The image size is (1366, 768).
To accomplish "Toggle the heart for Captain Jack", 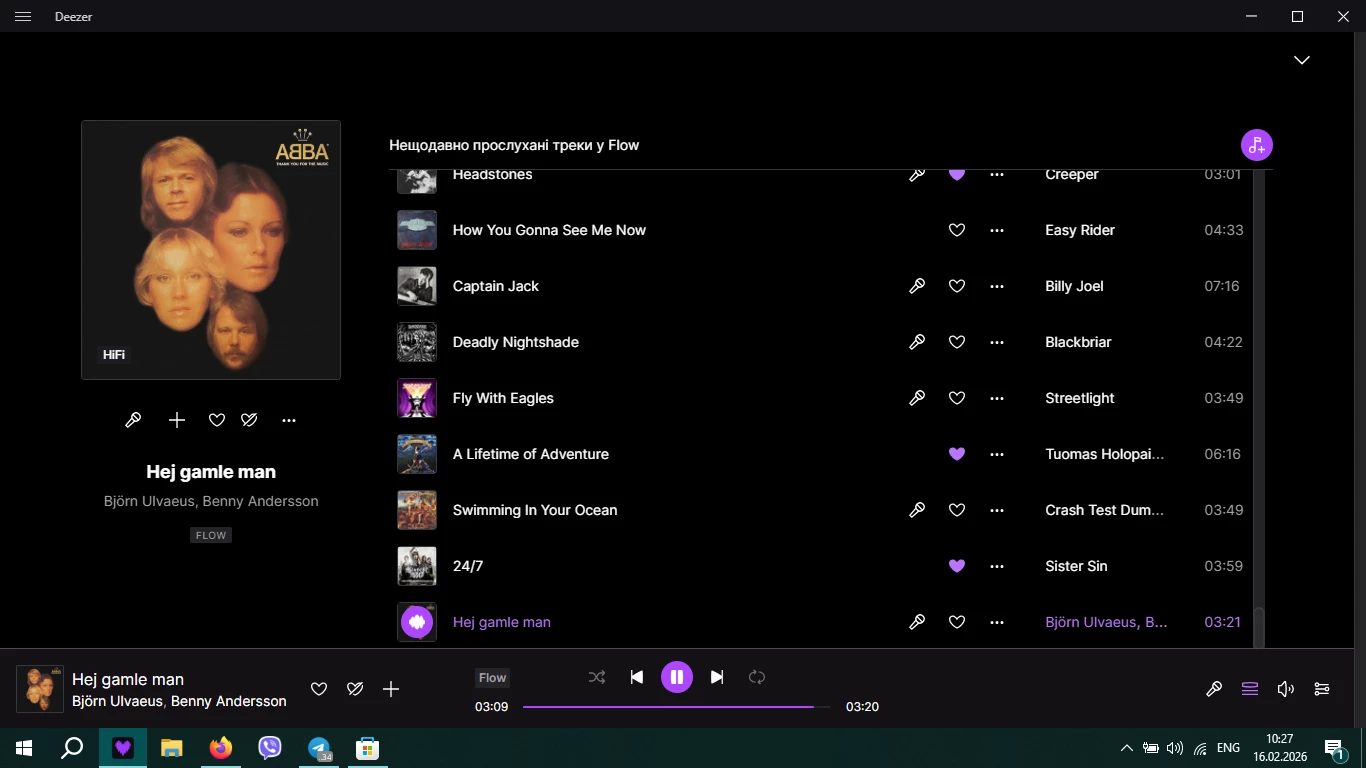I will point(957,286).
